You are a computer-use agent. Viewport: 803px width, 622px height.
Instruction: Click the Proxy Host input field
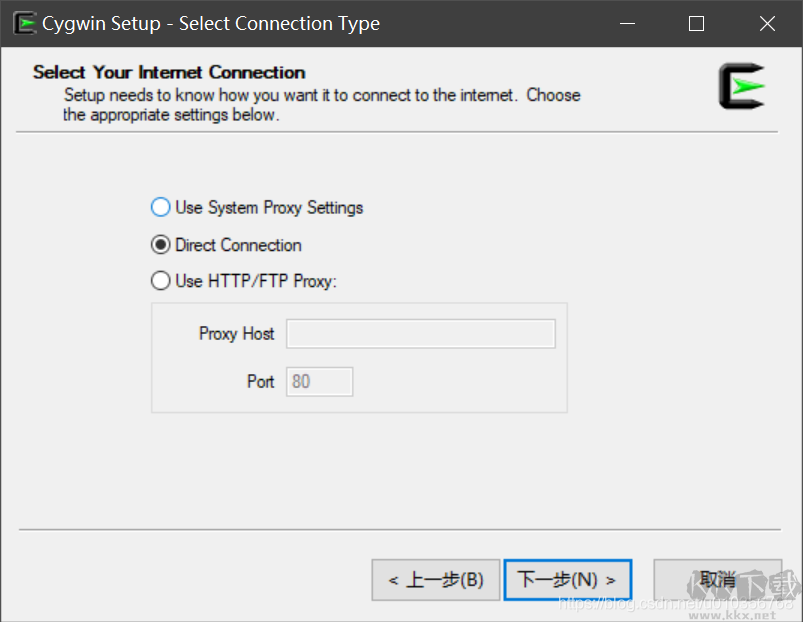coord(420,334)
